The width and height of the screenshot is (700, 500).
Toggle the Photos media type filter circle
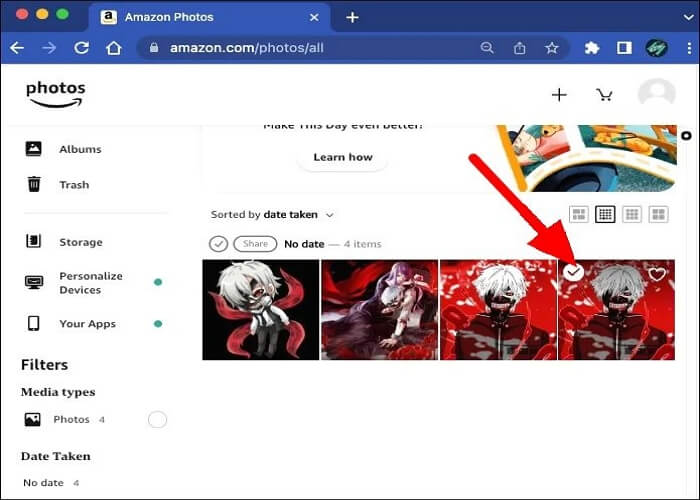tap(157, 420)
